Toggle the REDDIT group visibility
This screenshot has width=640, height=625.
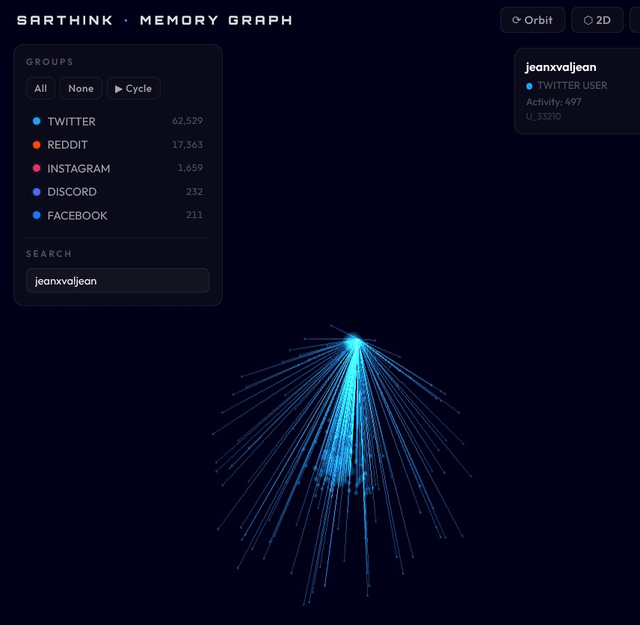(x=67, y=145)
